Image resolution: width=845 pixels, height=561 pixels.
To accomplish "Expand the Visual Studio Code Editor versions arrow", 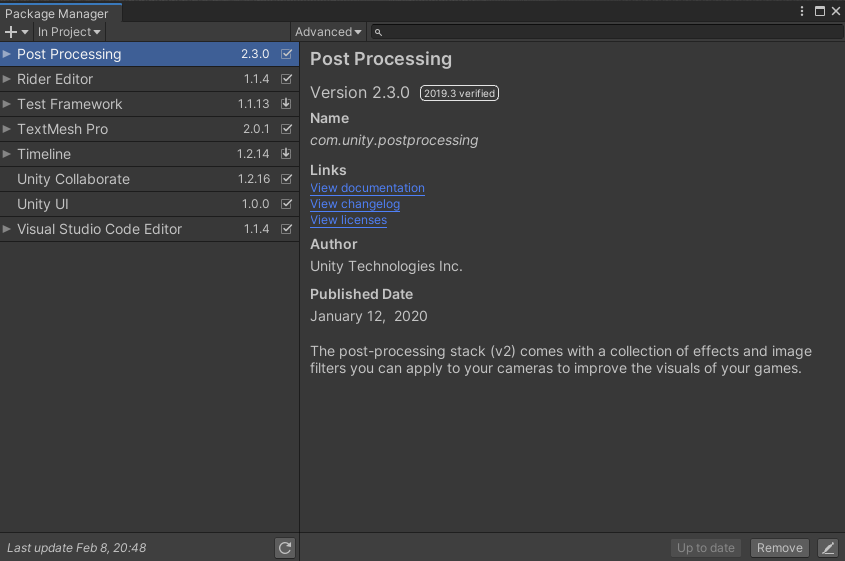I will (6, 229).
